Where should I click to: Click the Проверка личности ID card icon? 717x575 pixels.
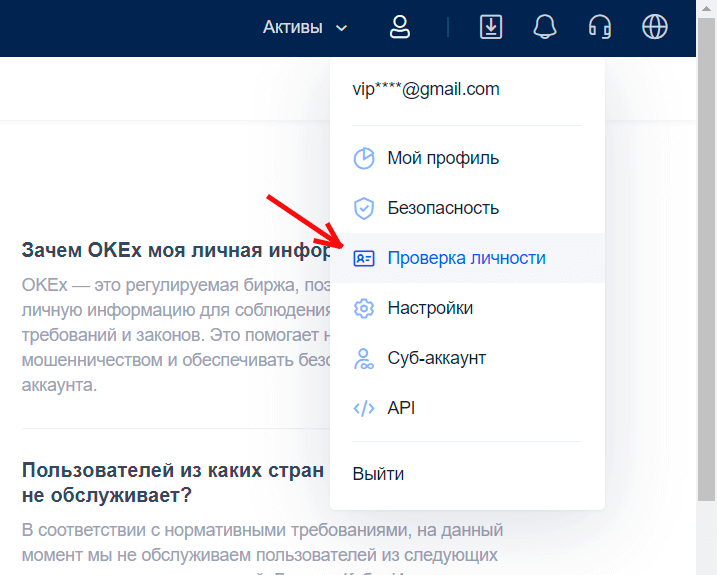pyautogui.click(x=364, y=258)
